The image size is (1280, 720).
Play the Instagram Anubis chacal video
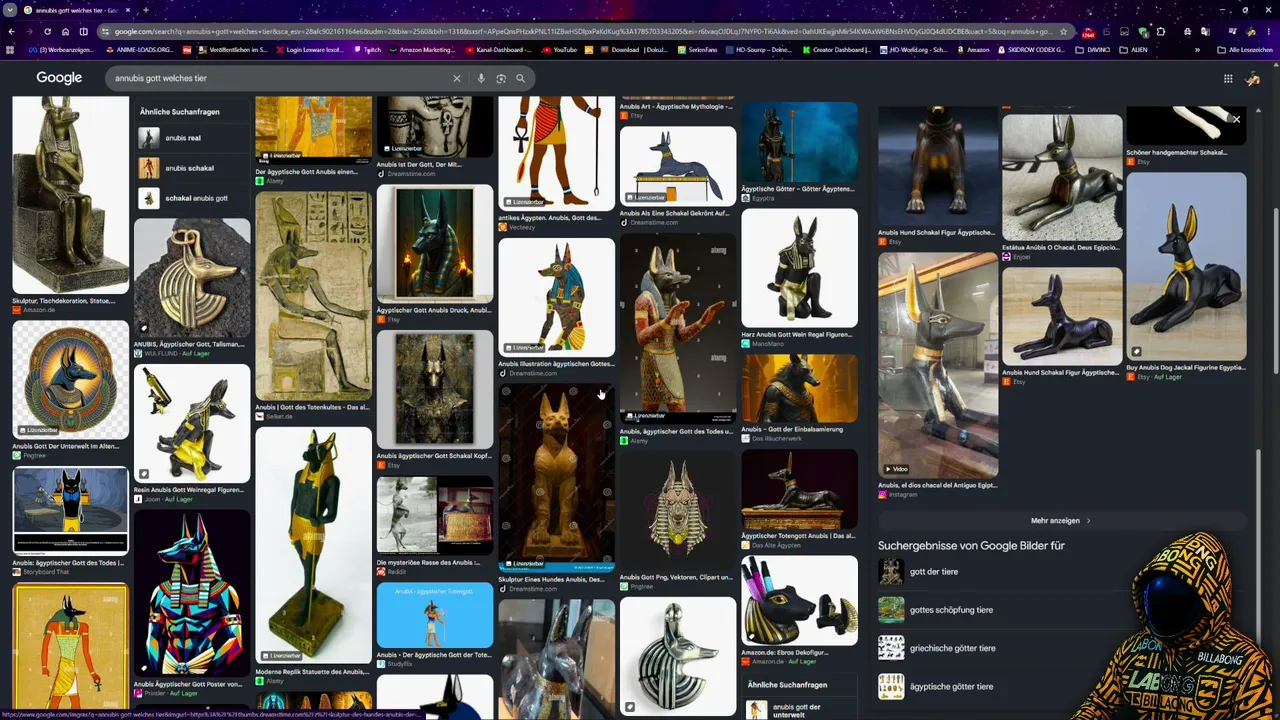[x=938, y=365]
